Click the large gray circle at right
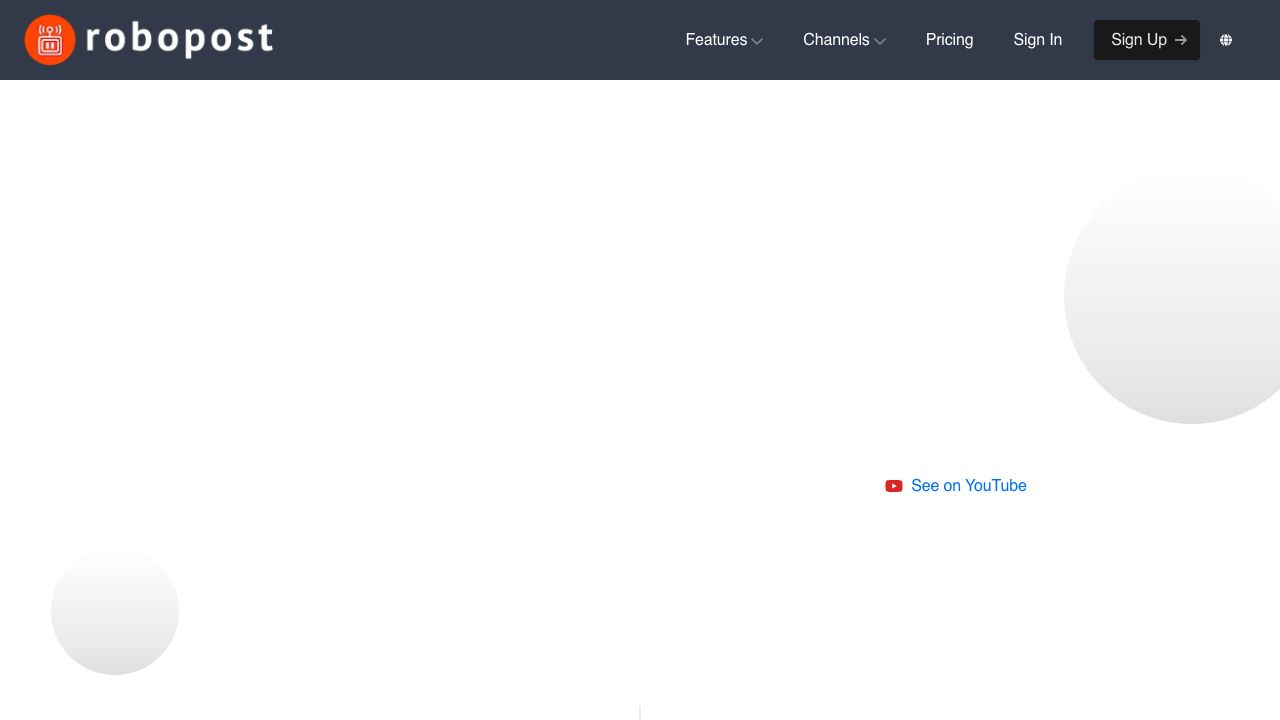The height and width of the screenshot is (720, 1280). pos(1180,300)
